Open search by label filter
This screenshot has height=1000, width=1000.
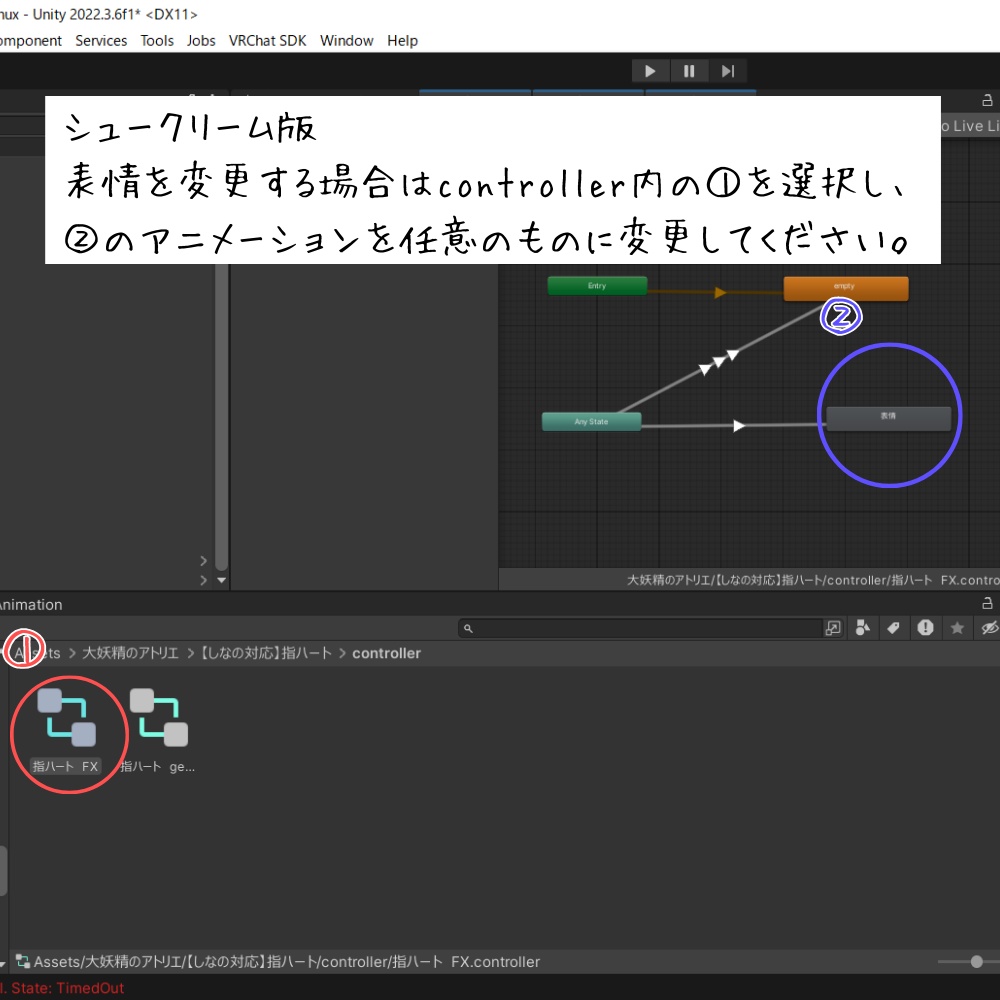[x=894, y=627]
